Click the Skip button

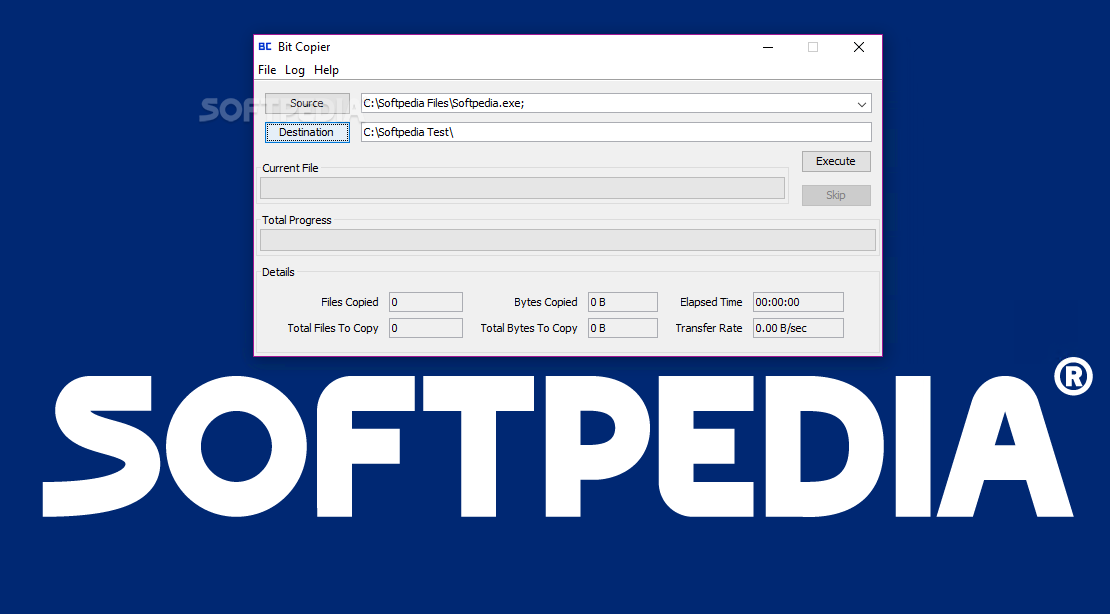836,195
